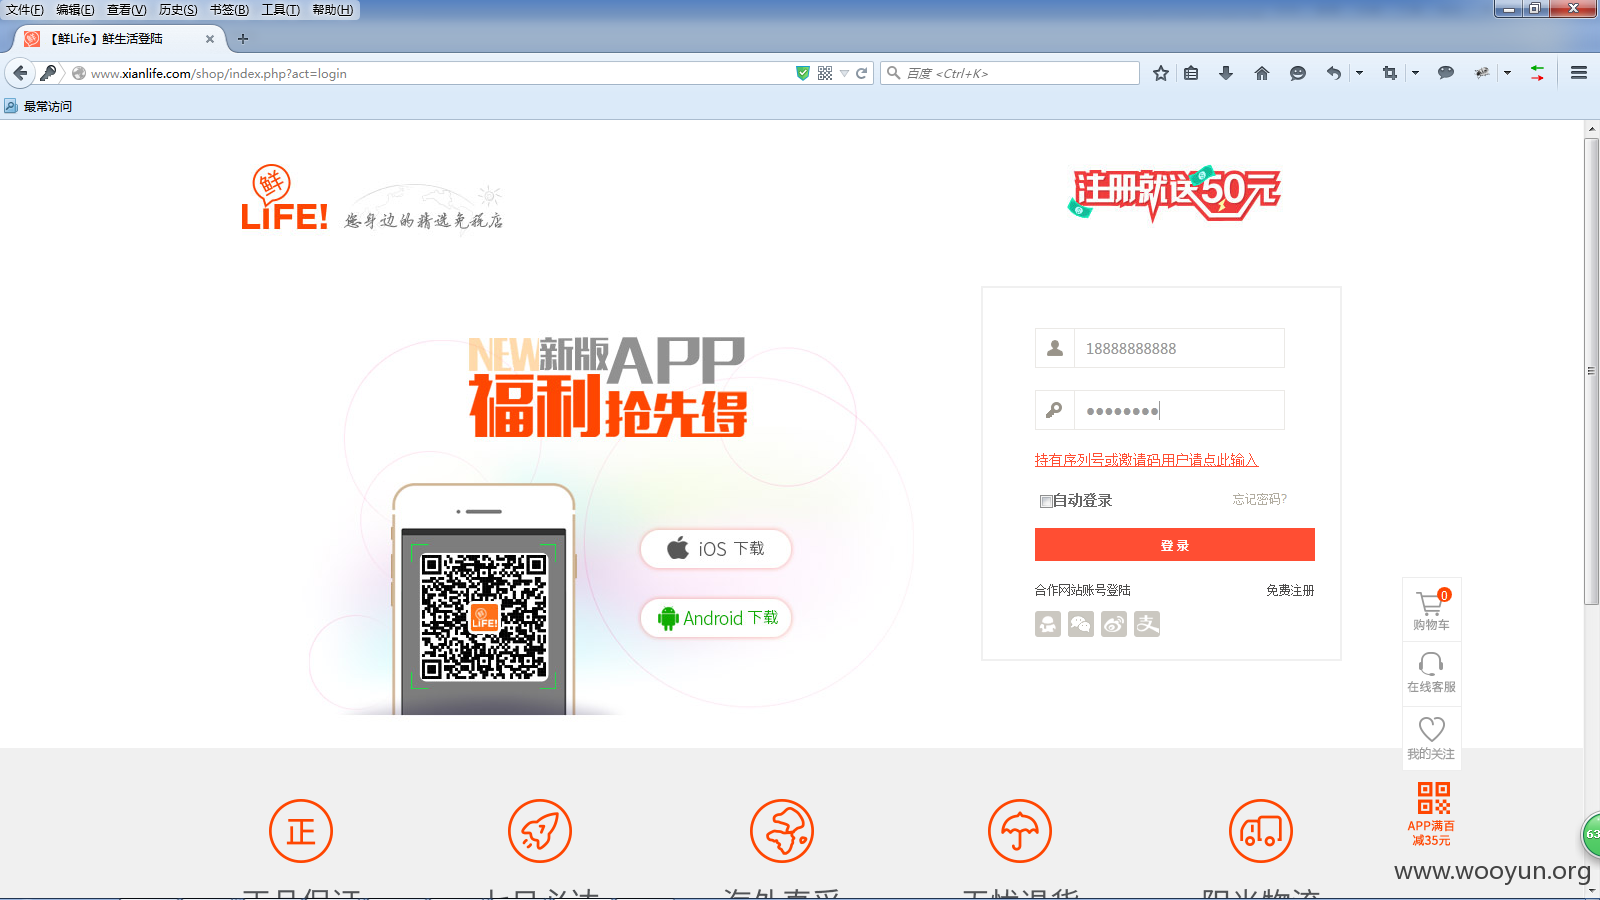
Task: Open the bookmarks list icon
Action: pyautogui.click(x=1191, y=73)
